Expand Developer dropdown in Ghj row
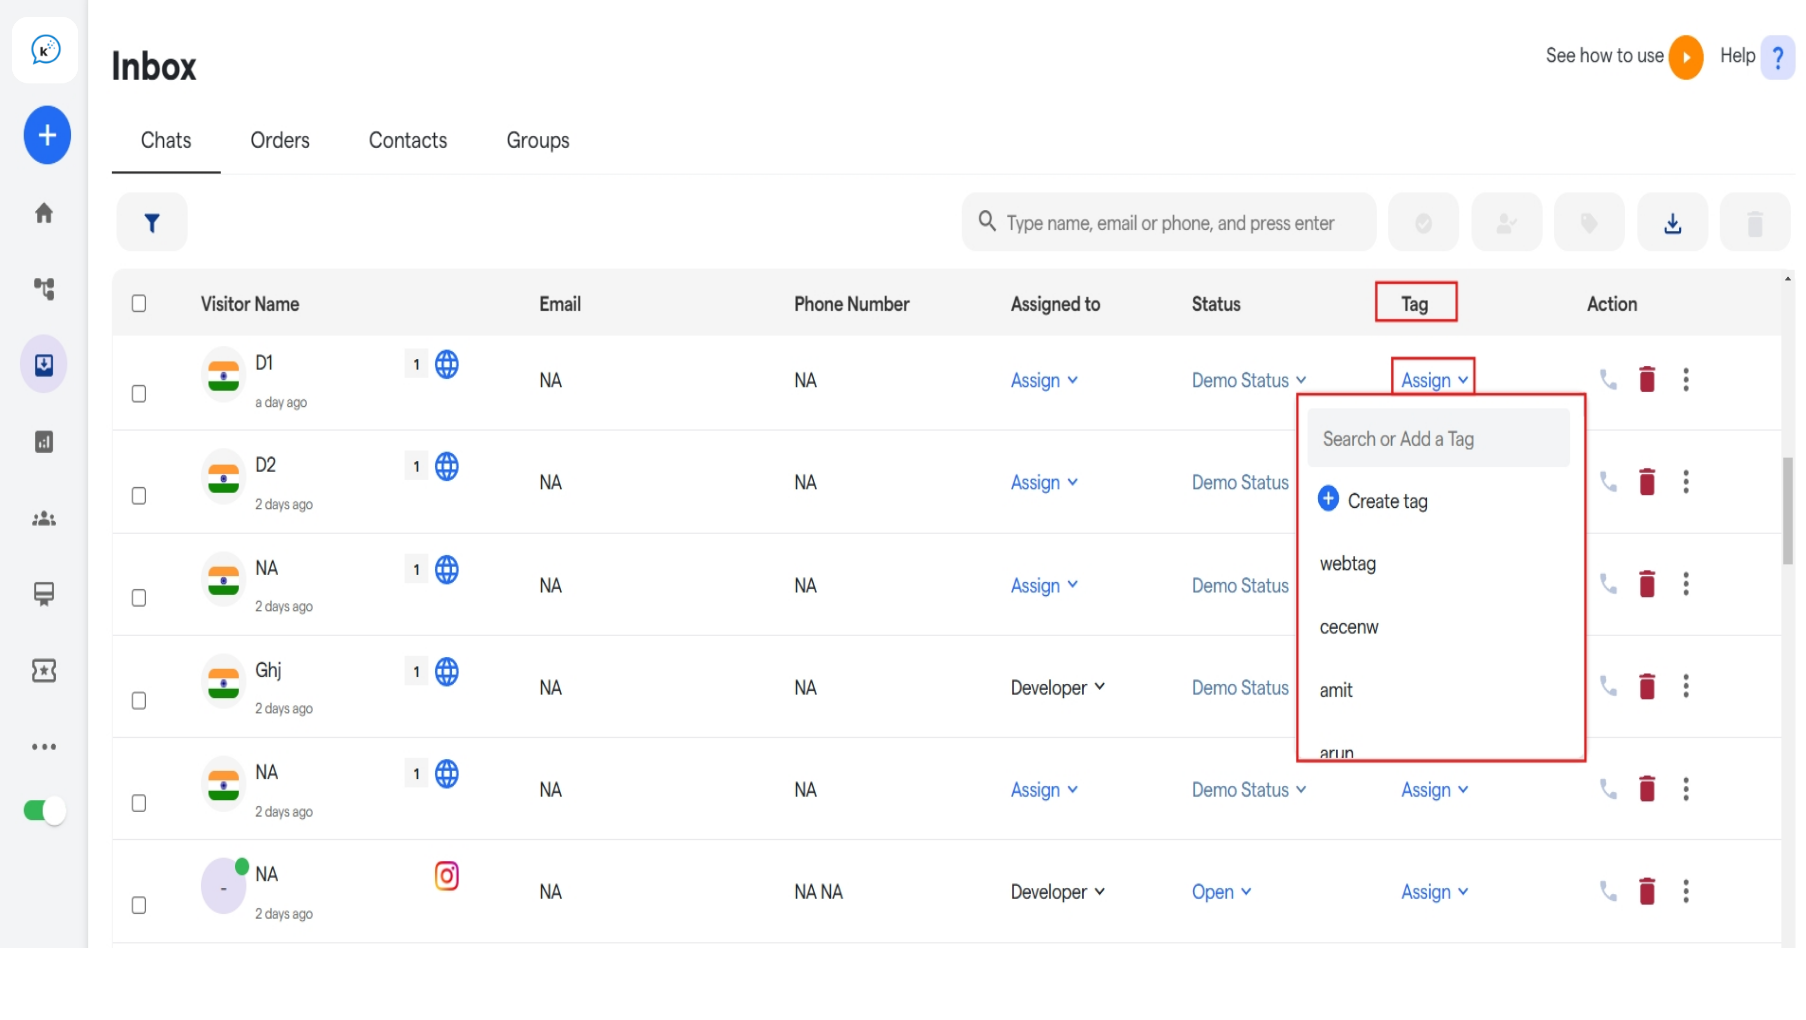The width and height of the screenshot is (1806, 1020). click(1057, 688)
